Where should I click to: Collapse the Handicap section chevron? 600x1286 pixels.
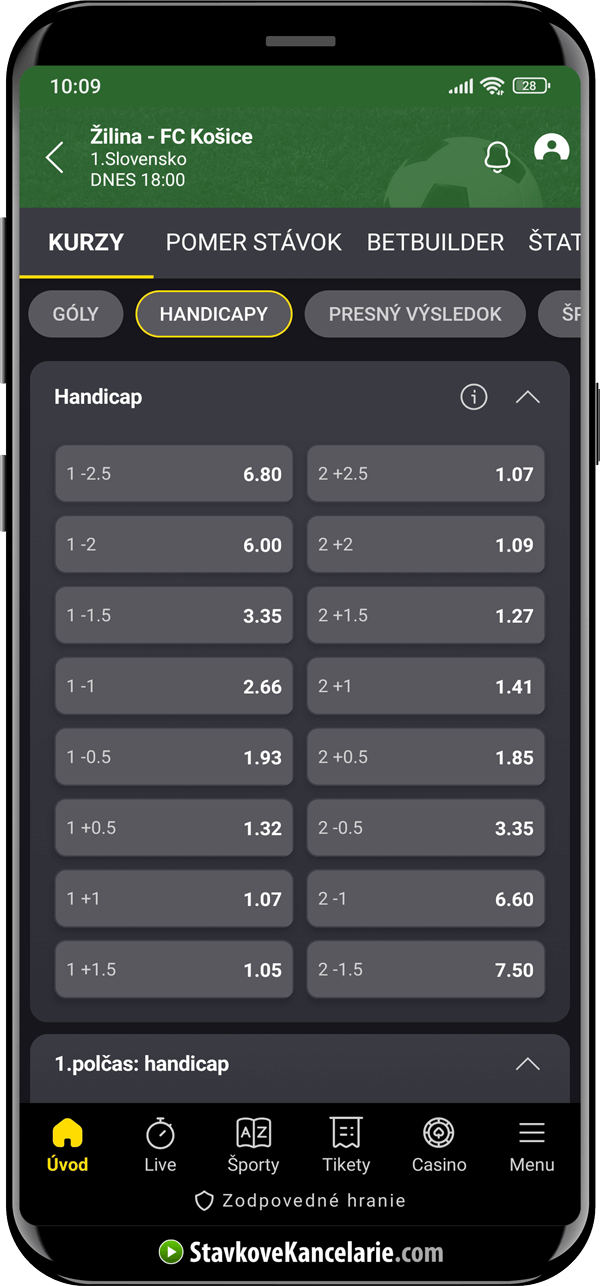click(x=527, y=397)
